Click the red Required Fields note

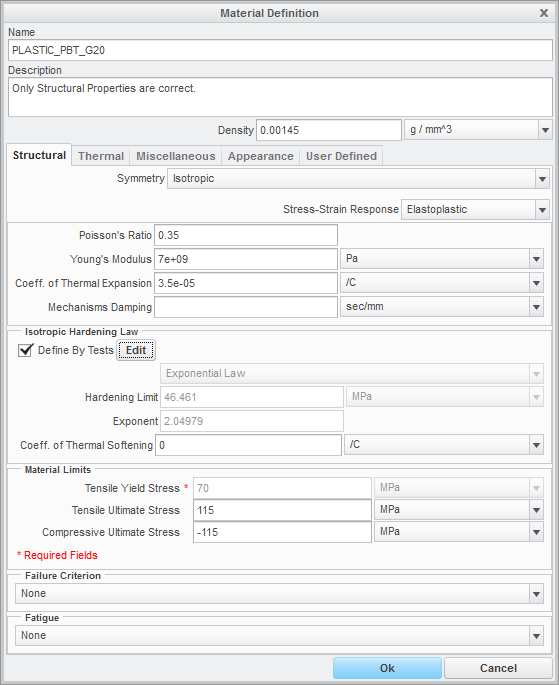(x=57, y=555)
